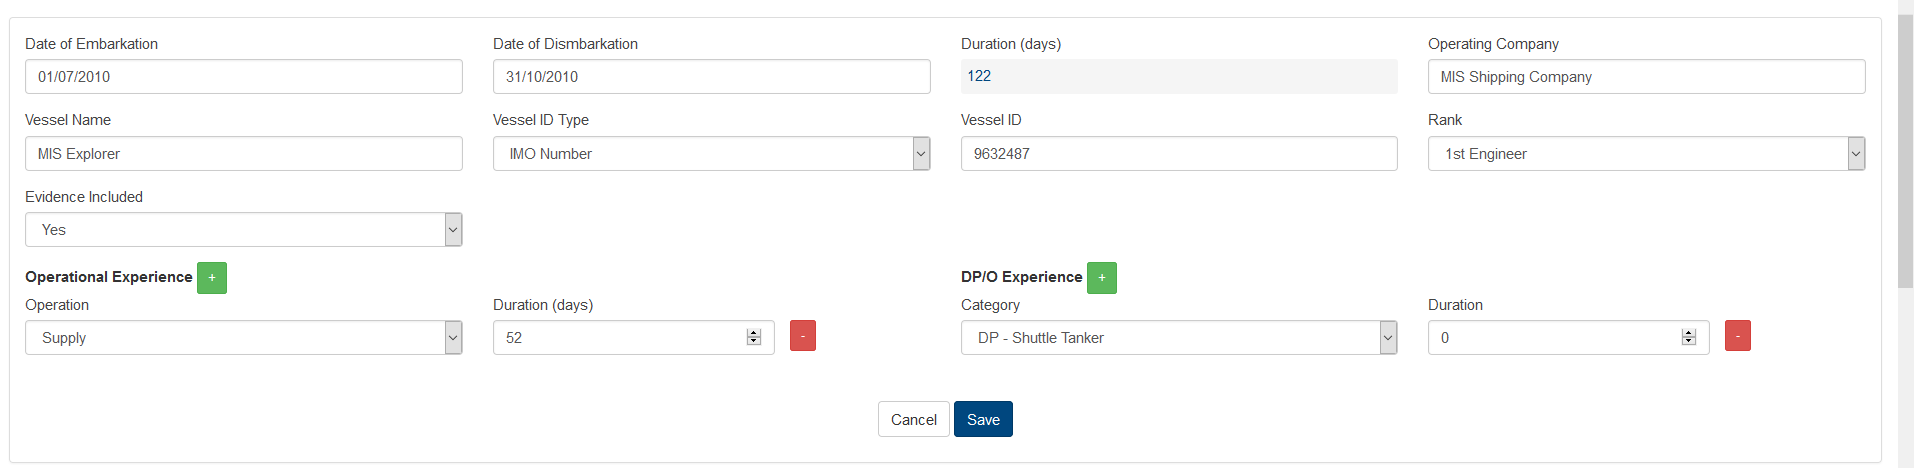Save the sea service record

(x=983, y=419)
